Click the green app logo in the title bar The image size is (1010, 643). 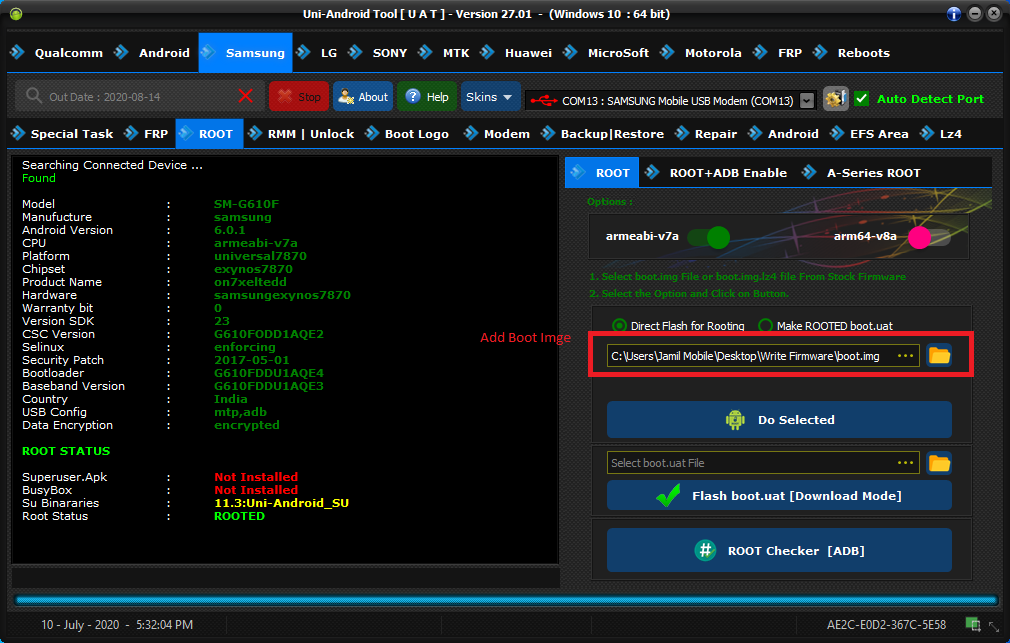pos(16,14)
